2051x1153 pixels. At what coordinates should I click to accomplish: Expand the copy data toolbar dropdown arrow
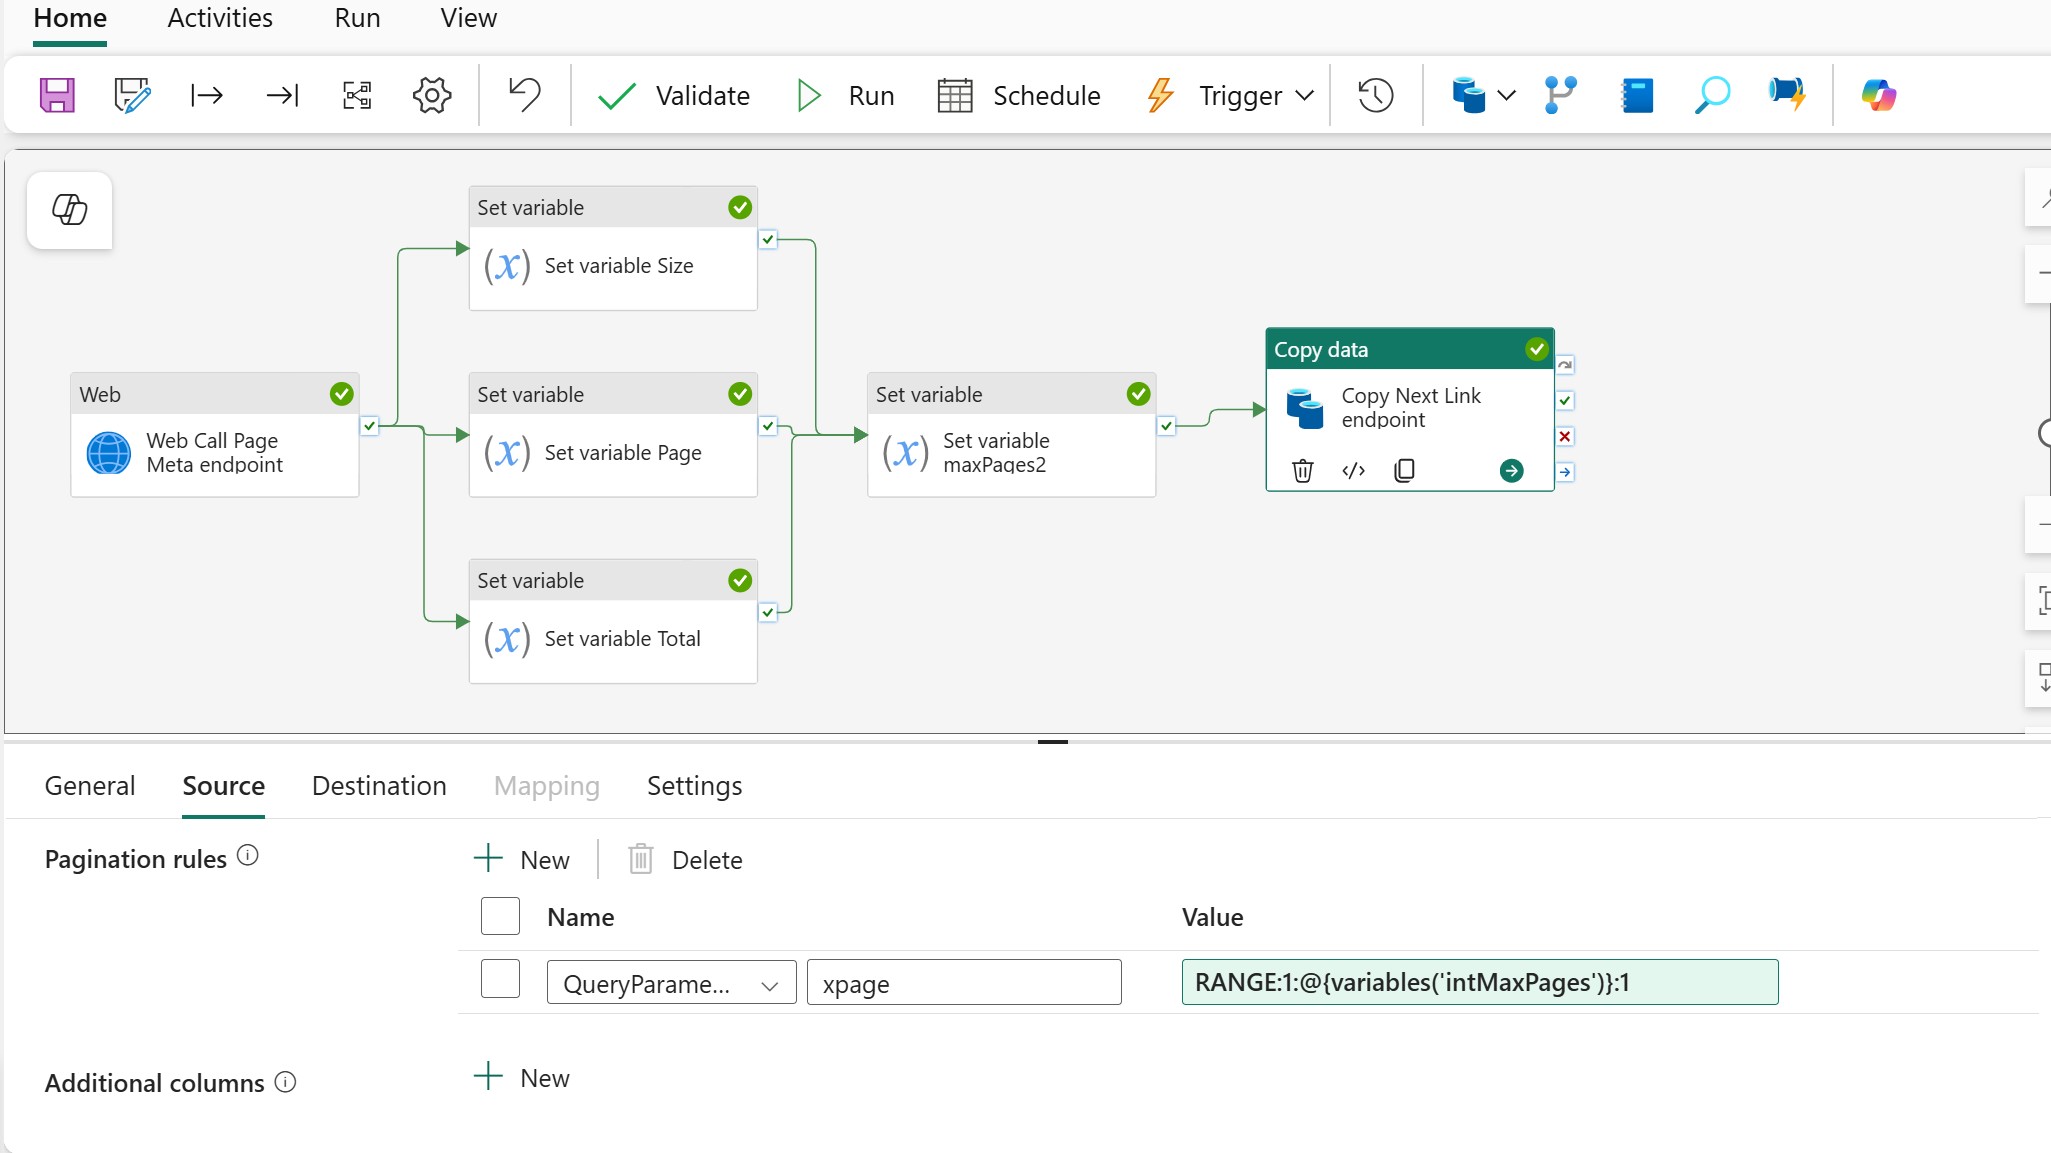click(1506, 96)
